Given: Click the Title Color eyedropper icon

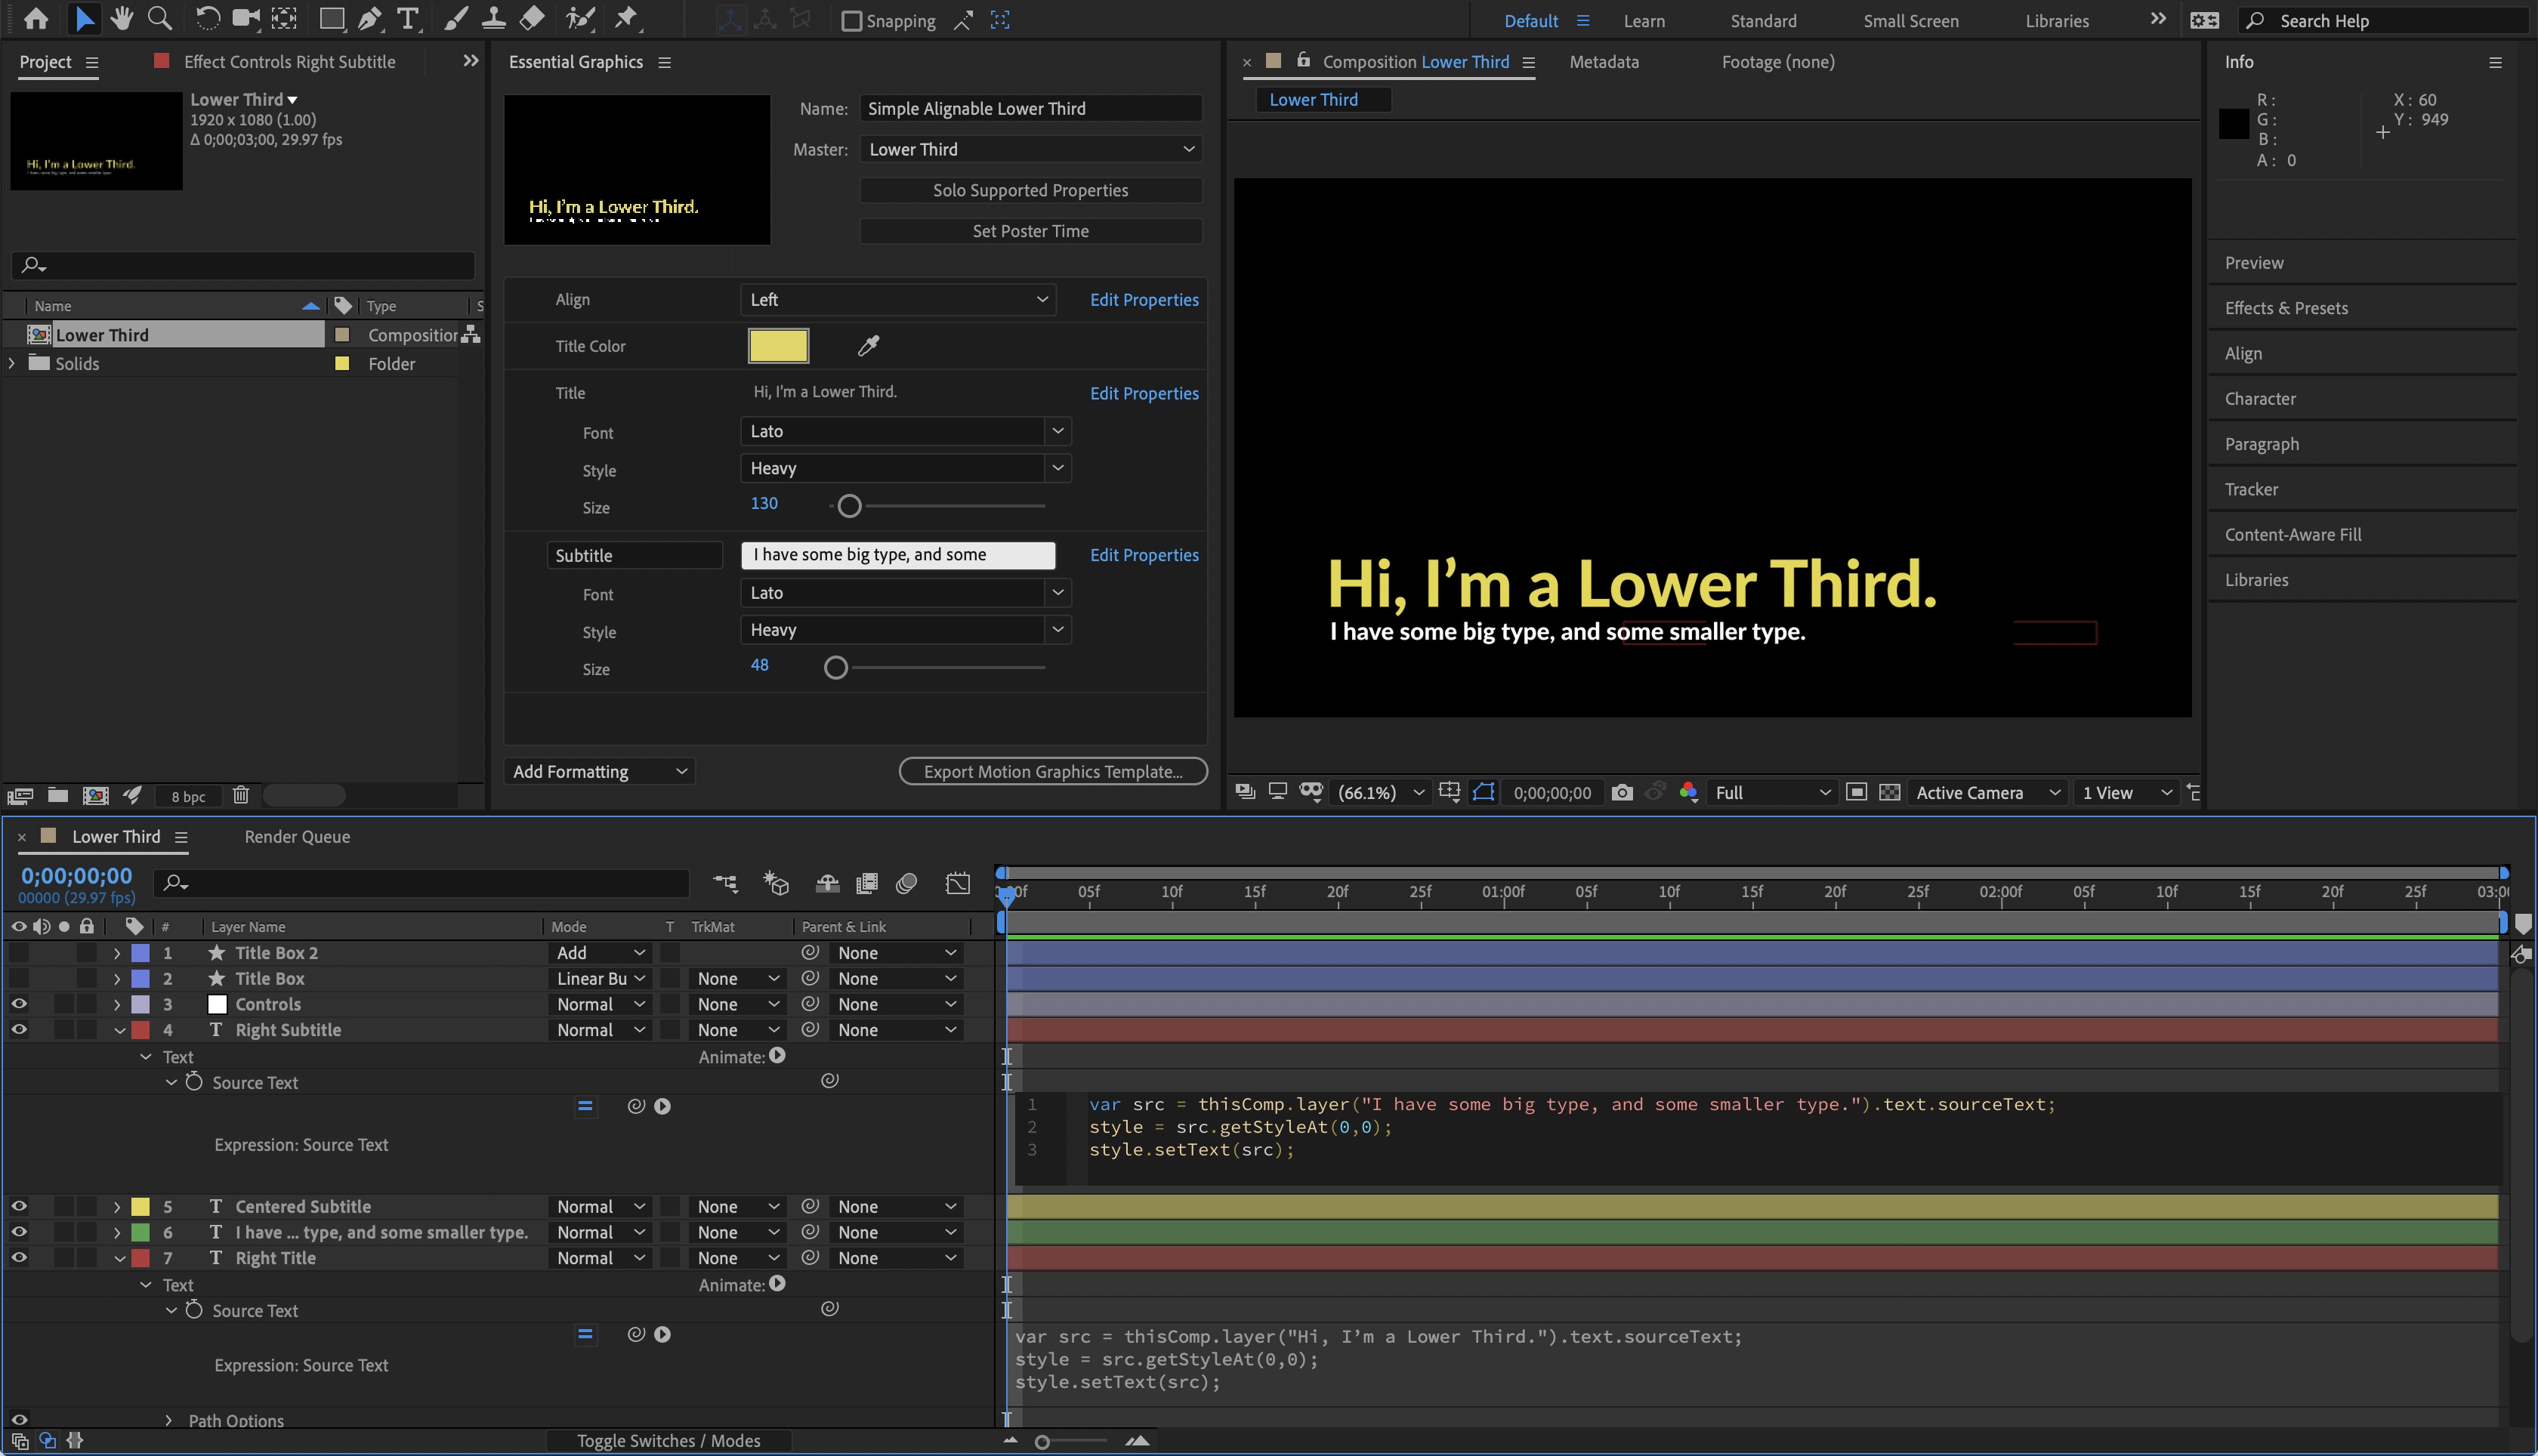Looking at the screenshot, I should tap(867, 346).
